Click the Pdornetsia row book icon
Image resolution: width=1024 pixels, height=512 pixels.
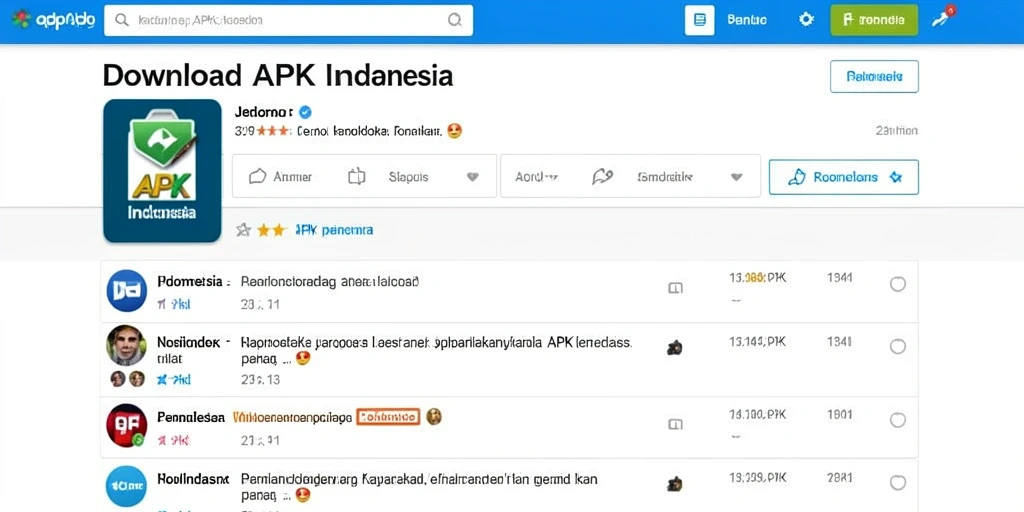[x=675, y=288]
